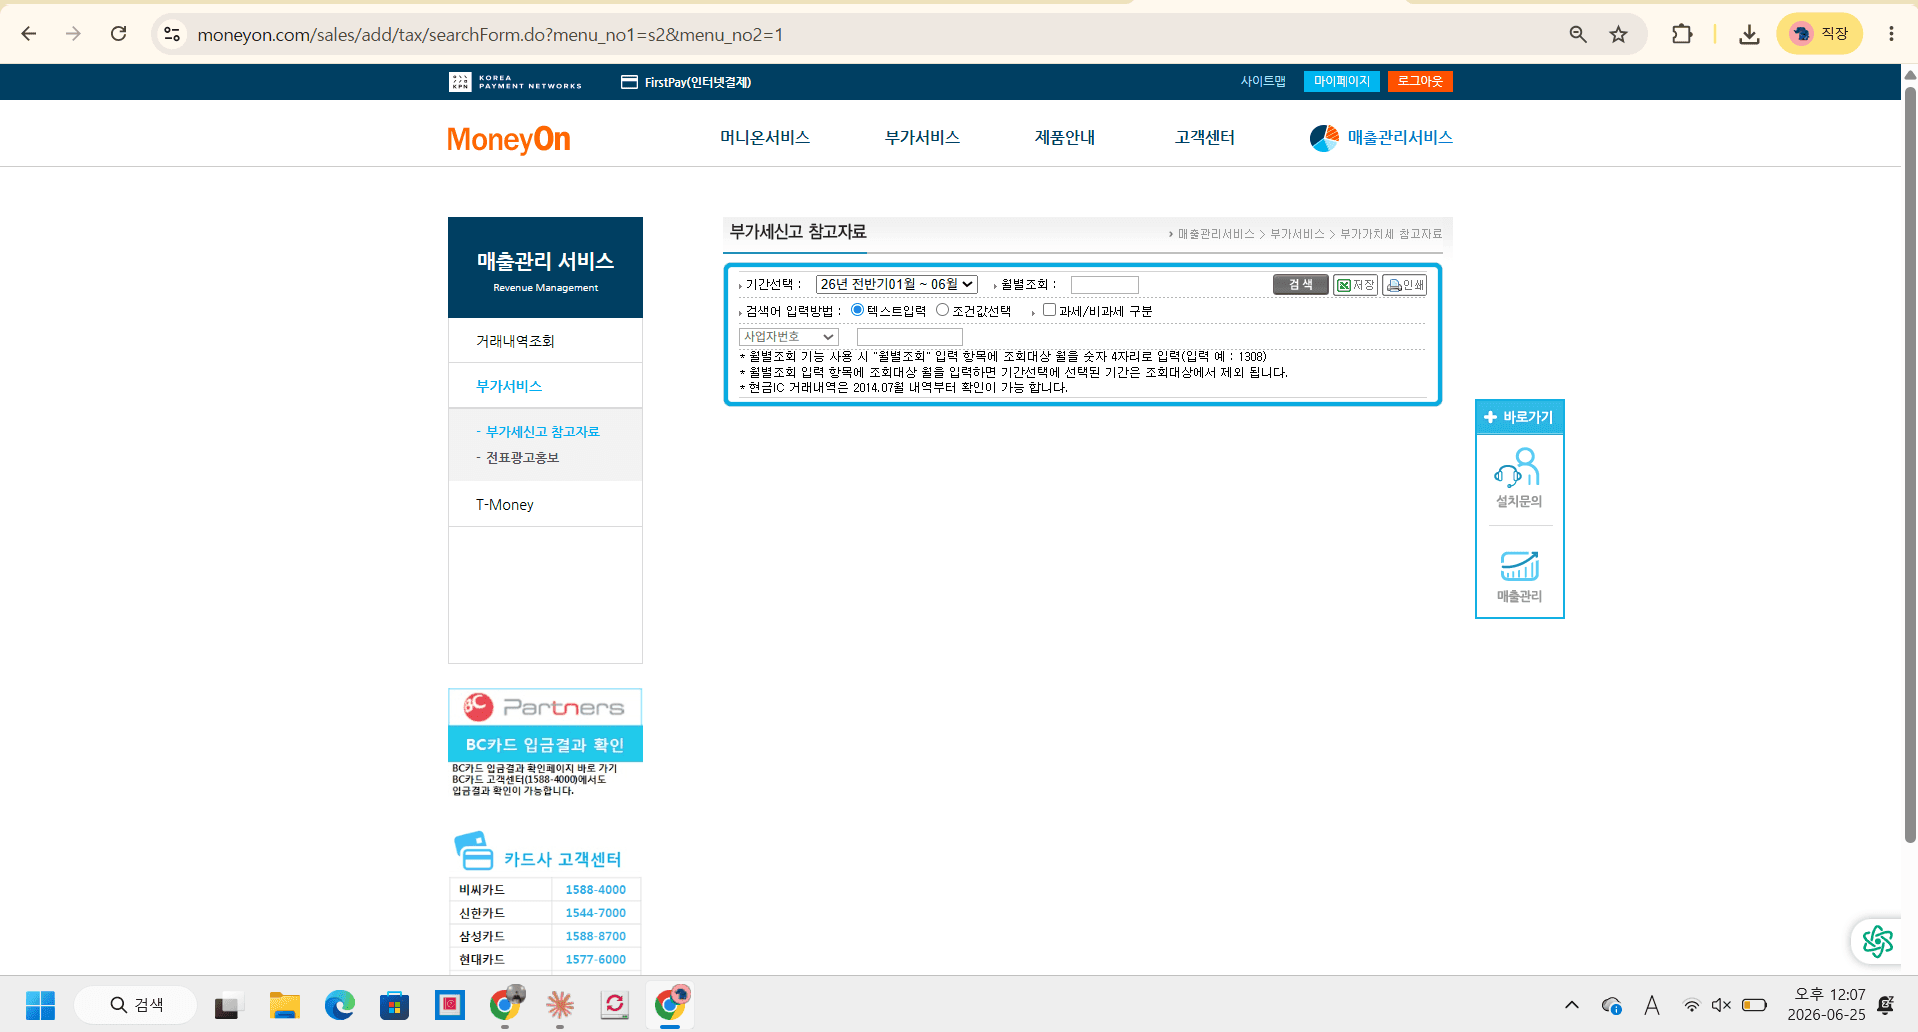Open 매출관리서비스 pie chart menu
Screen dimensions: 1918x1032
(1381, 137)
